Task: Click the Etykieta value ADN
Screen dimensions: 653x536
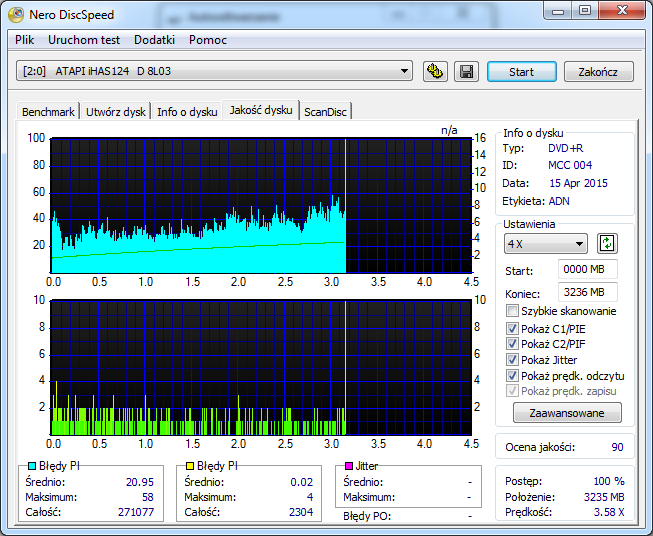Action: point(559,201)
